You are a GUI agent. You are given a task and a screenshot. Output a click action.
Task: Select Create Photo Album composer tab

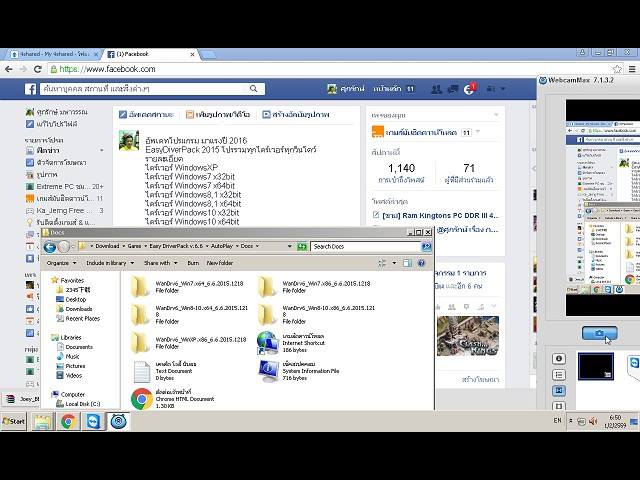pyautogui.click(x=296, y=115)
